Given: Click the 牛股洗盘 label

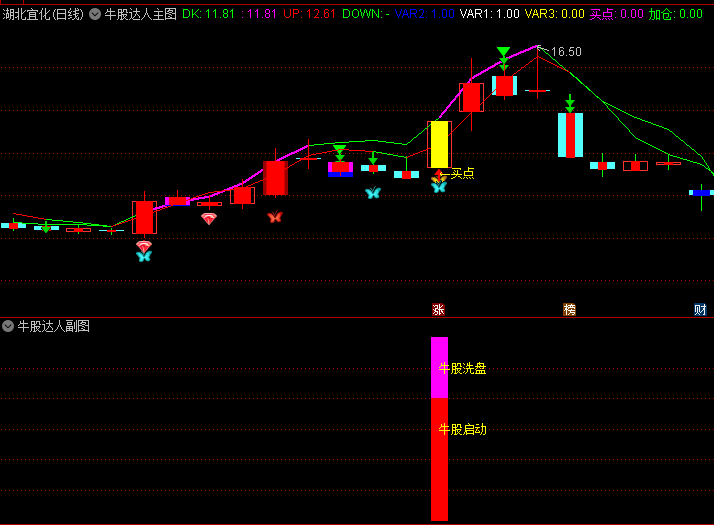Looking at the screenshot, I should point(462,368).
